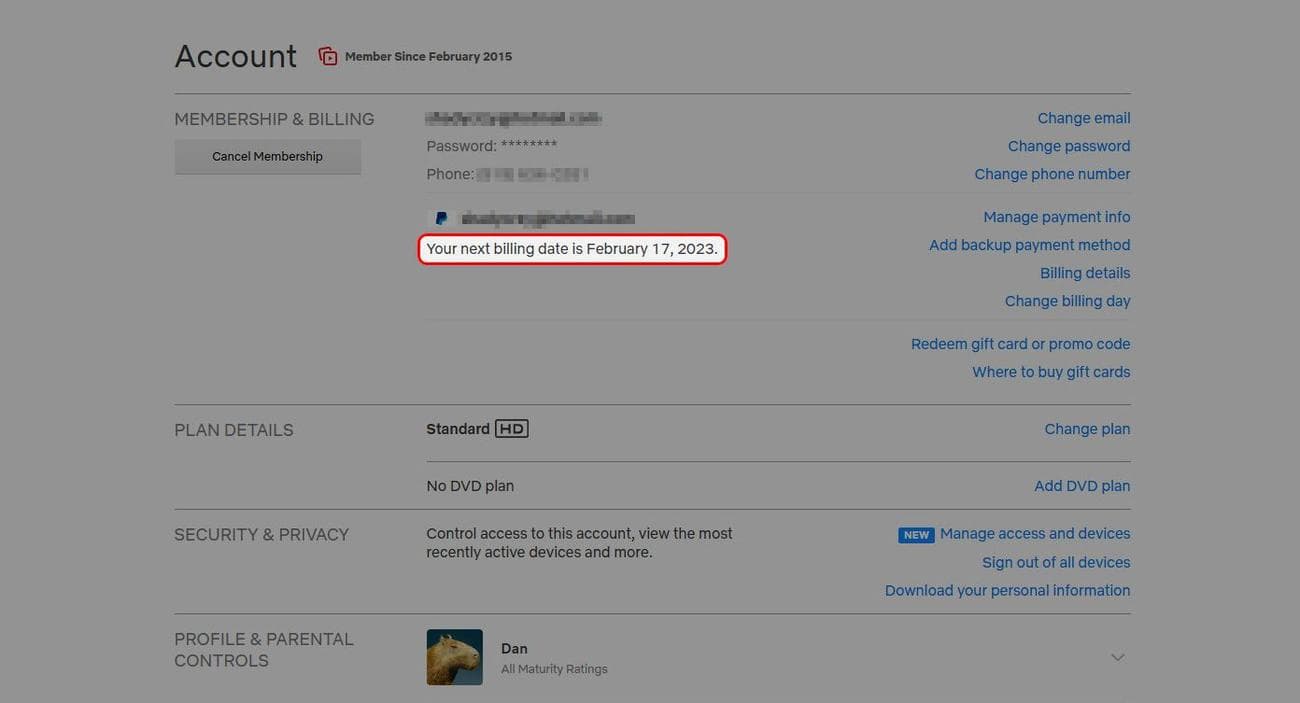Click Change billing day link

pyautogui.click(x=1067, y=301)
